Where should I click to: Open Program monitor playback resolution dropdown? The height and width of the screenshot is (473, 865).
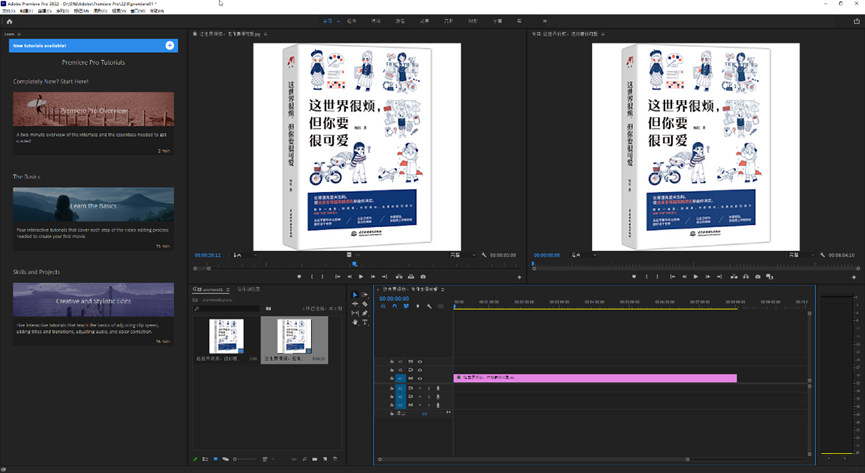(802, 255)
